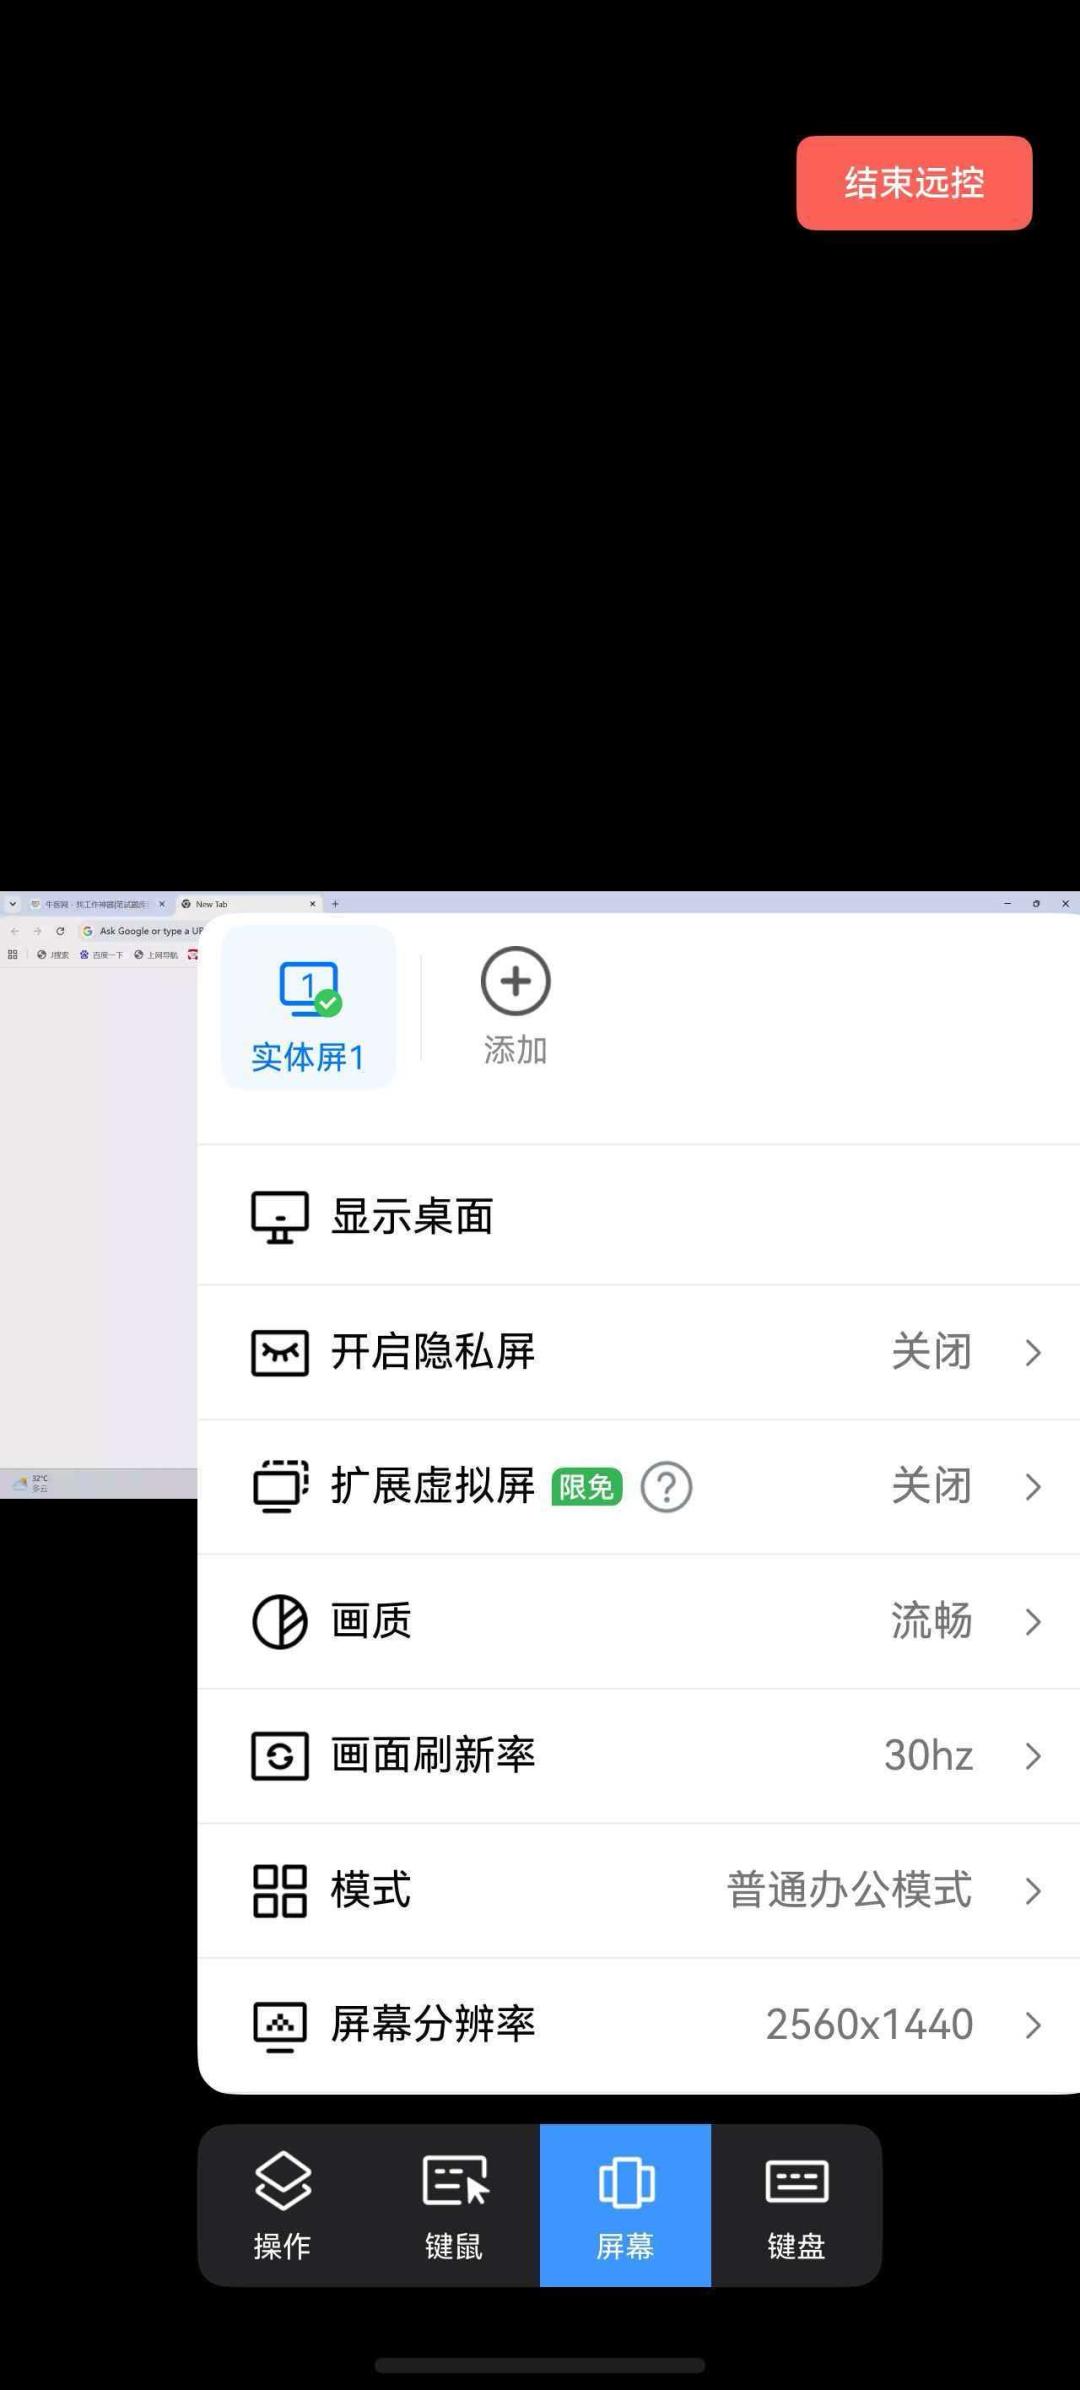Open the browser apps grid bookmark icon

(12, 955)
